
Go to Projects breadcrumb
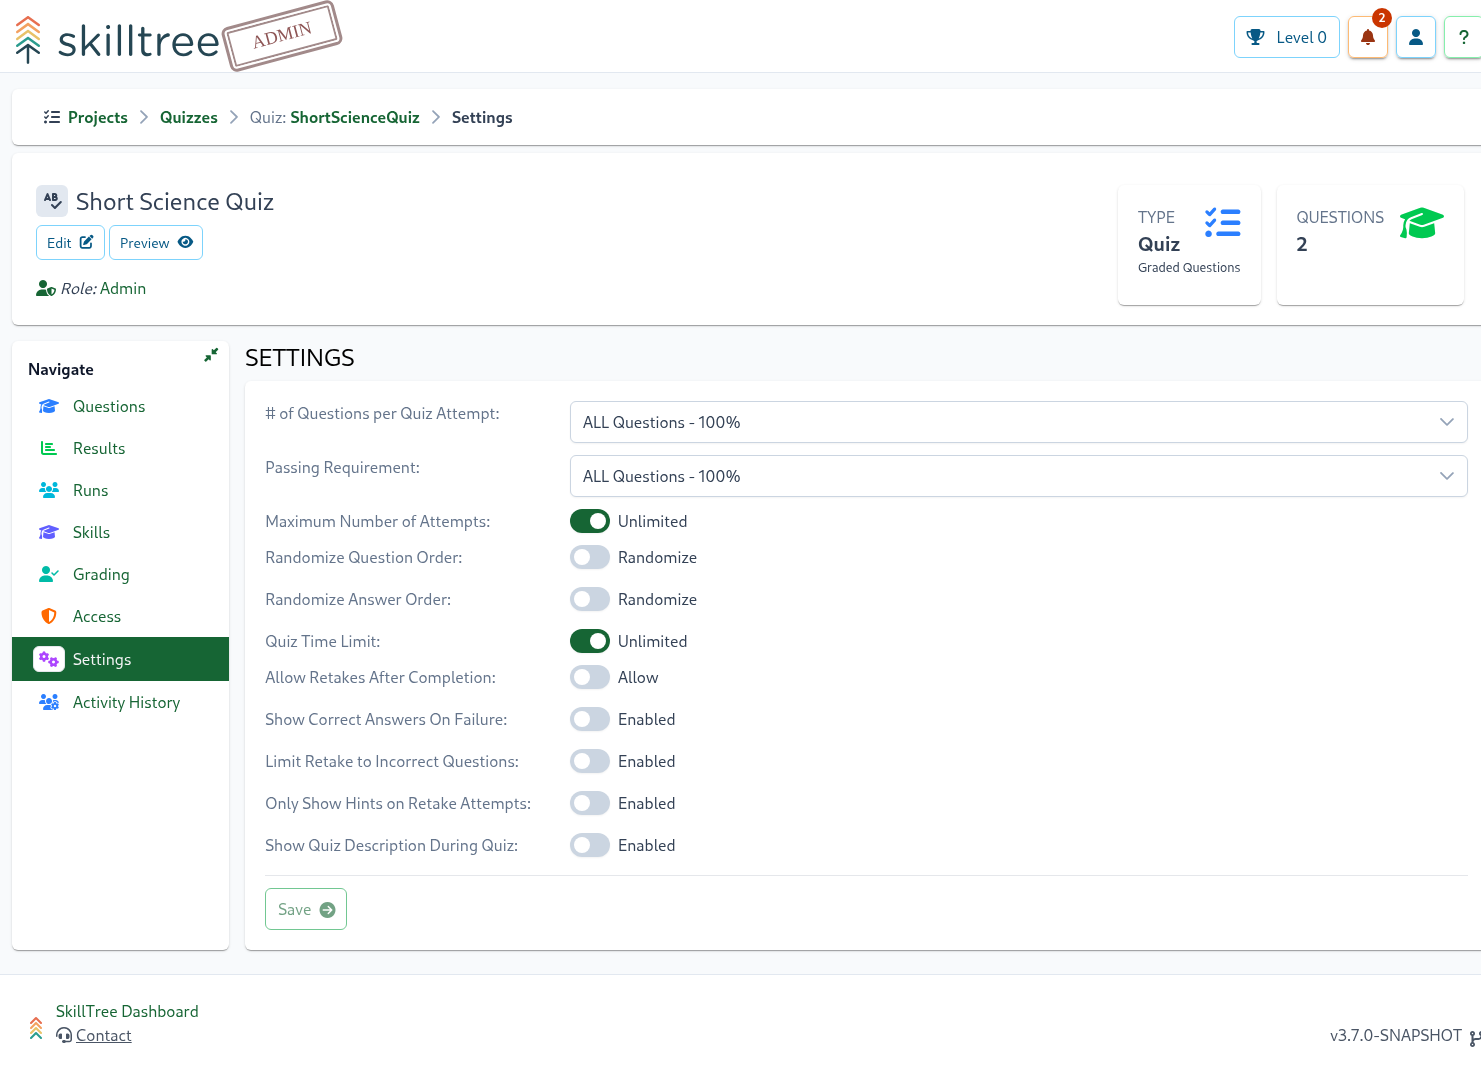(98, 117)
